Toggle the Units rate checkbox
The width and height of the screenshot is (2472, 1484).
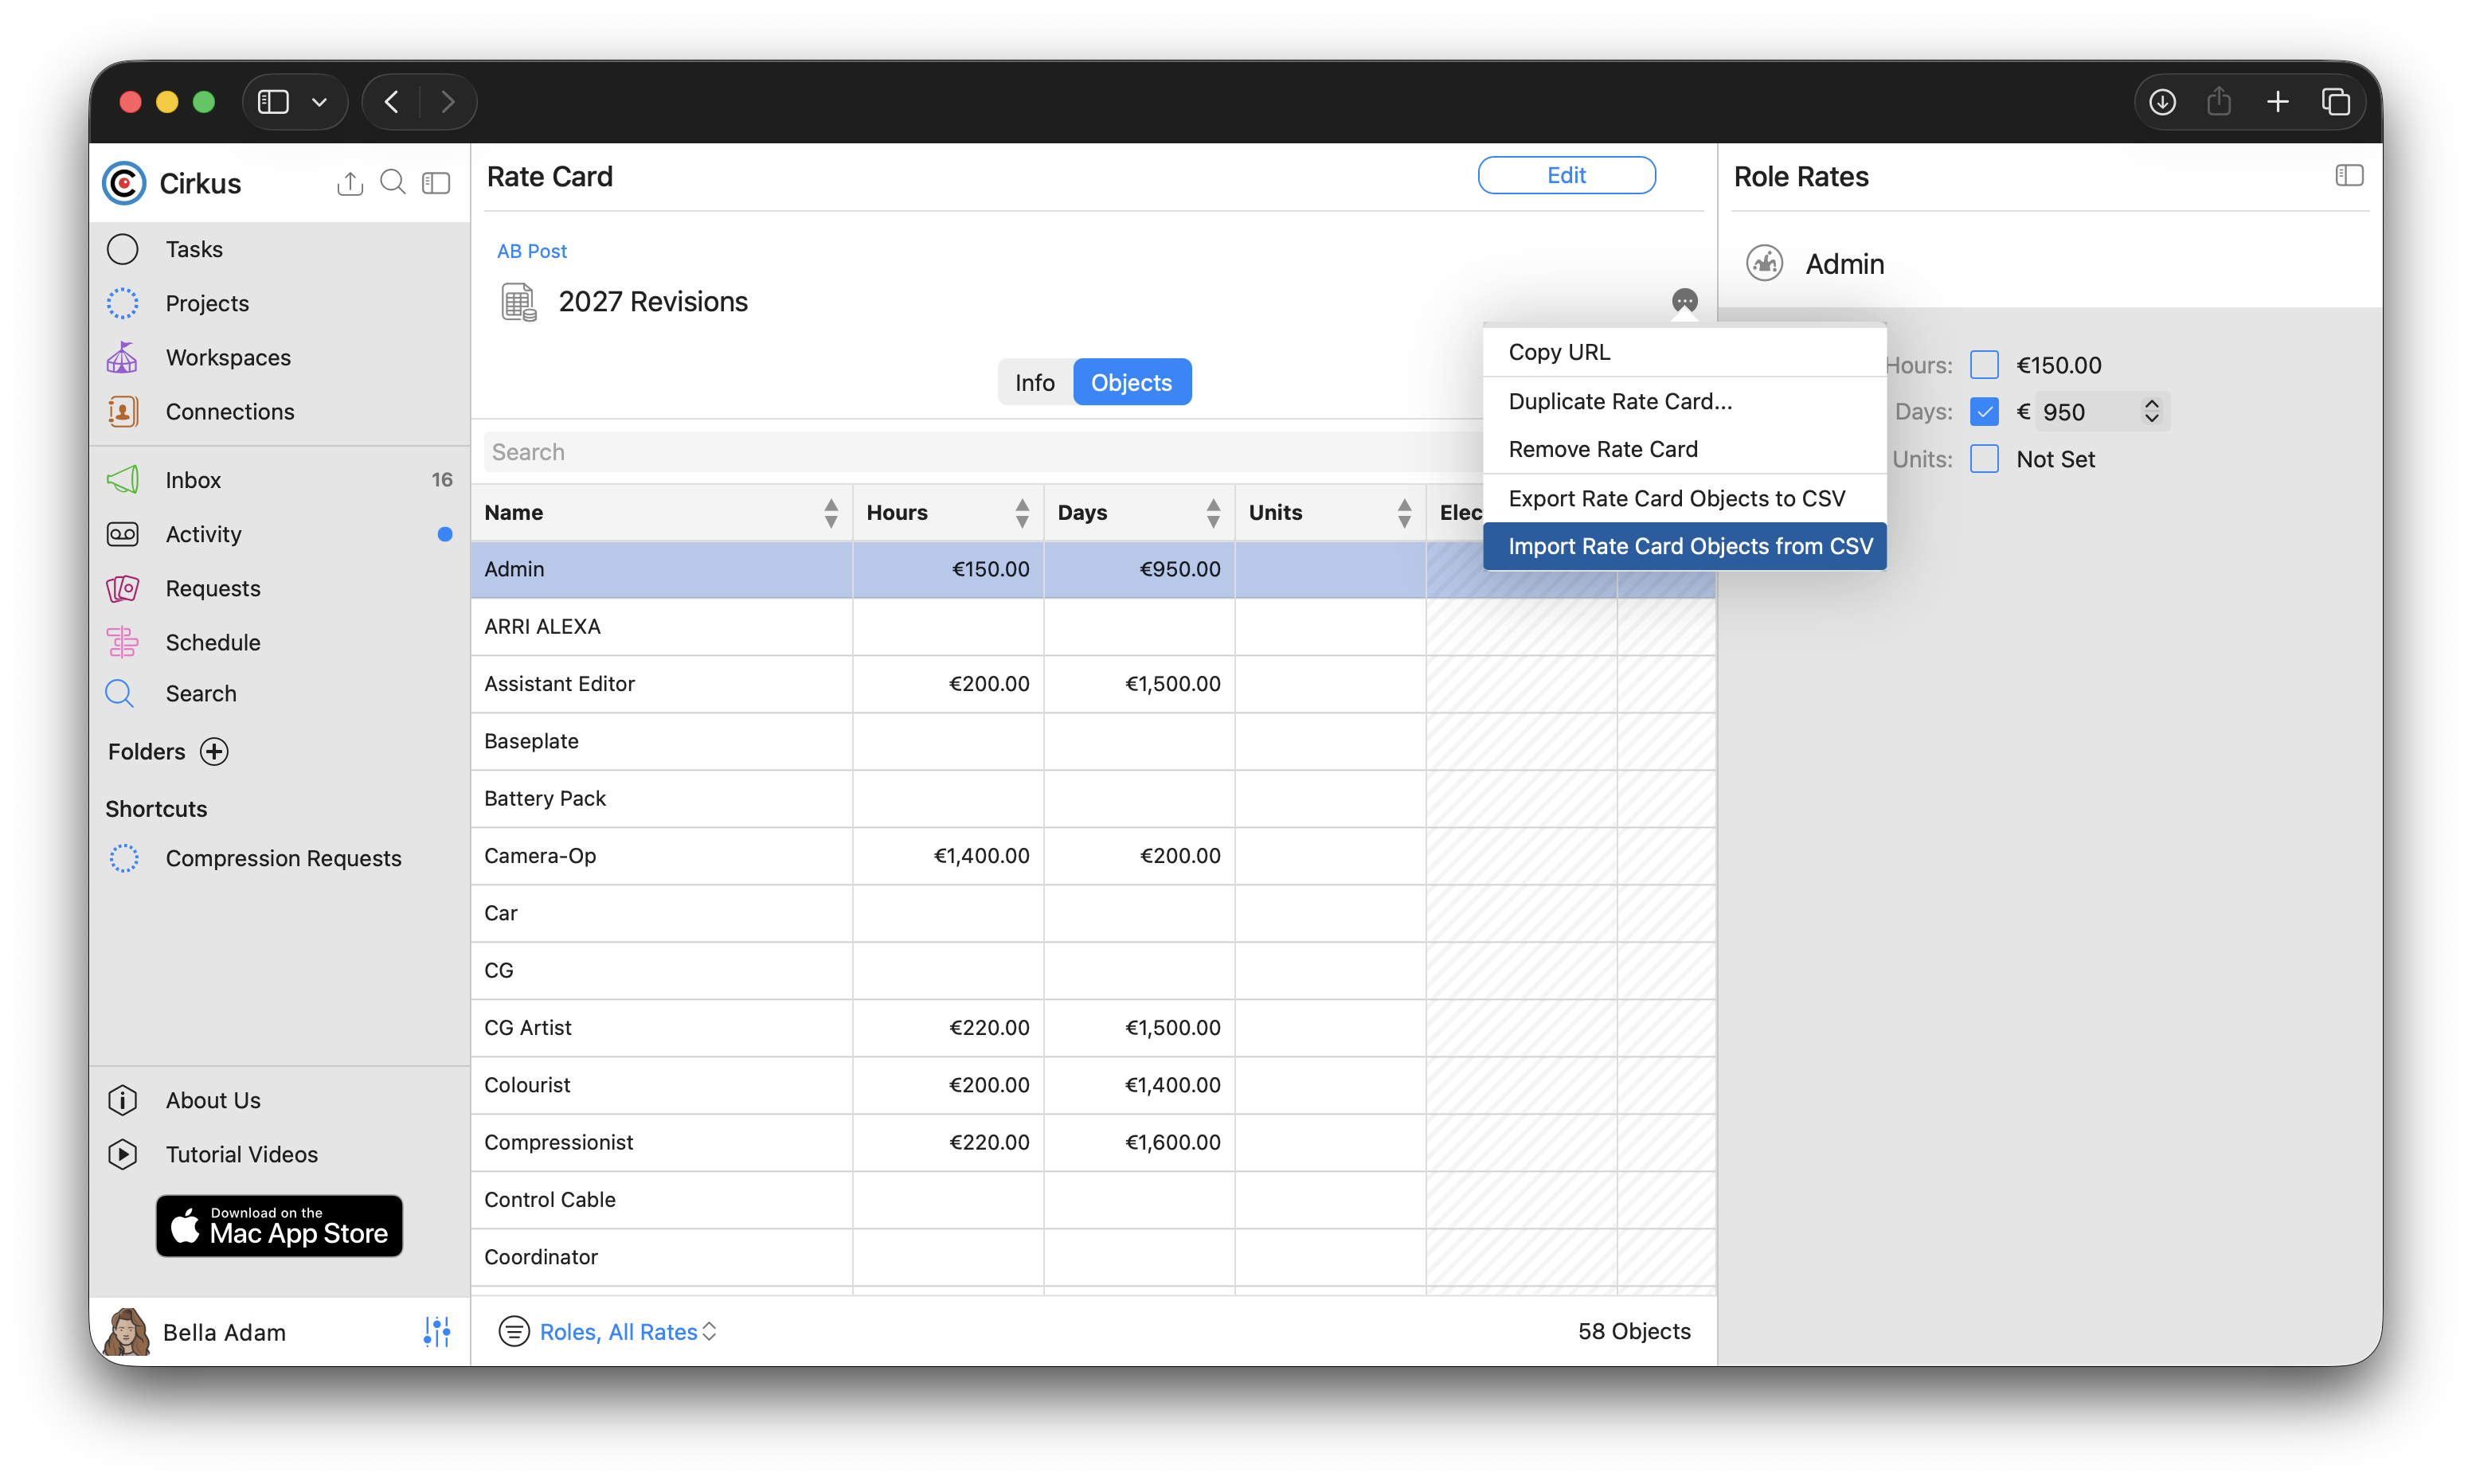click(1984, 459)
